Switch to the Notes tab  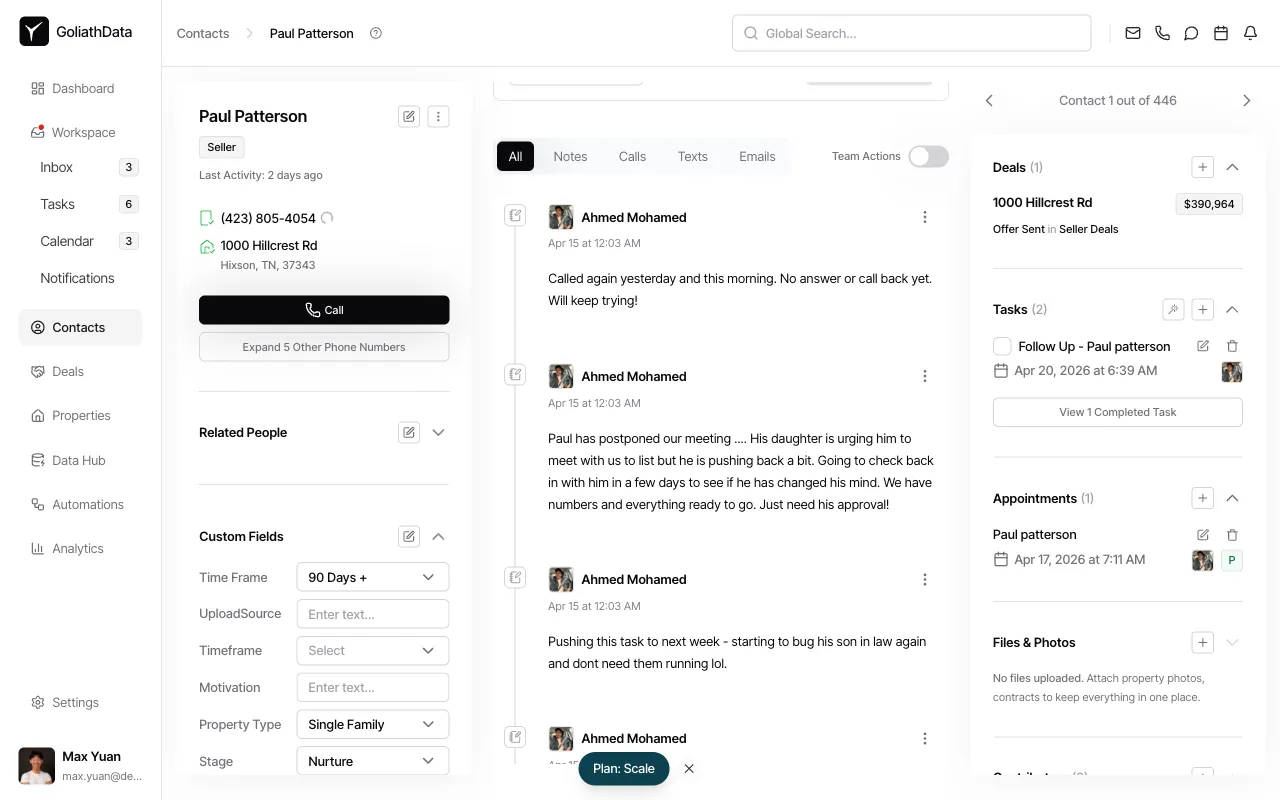pyautogui.click(x=570, y=156)
